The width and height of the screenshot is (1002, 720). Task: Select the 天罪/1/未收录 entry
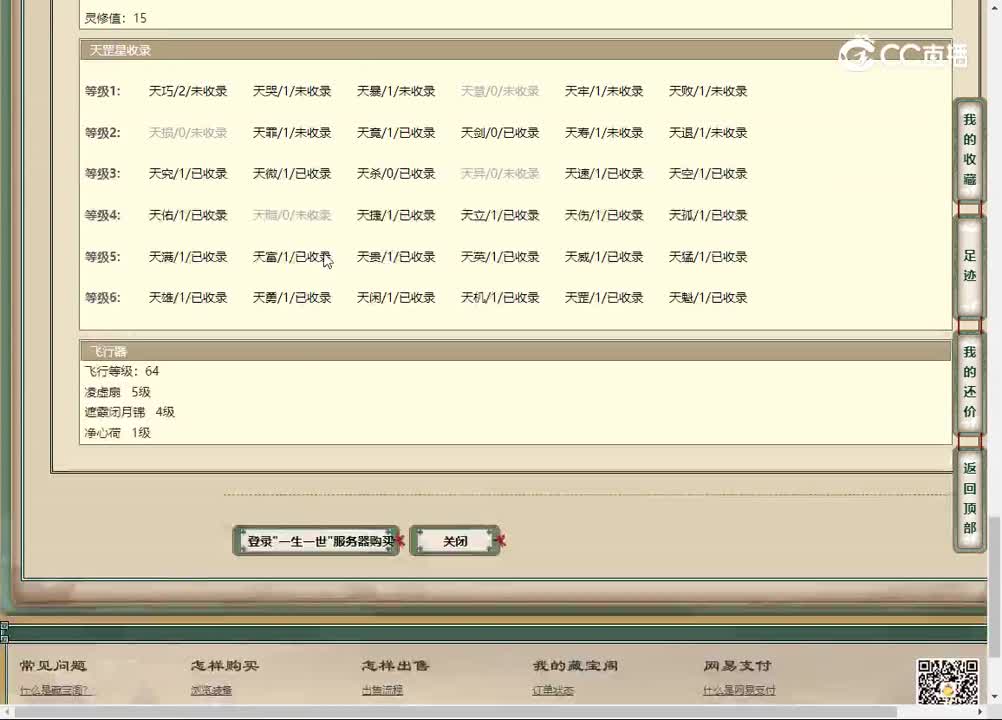click(x=292, y=133)
